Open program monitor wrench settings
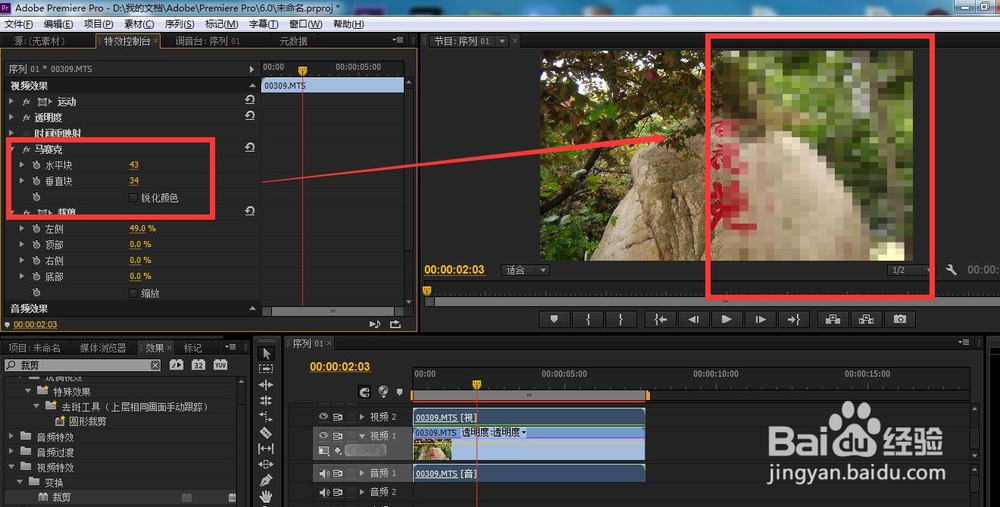 [951, 270]
